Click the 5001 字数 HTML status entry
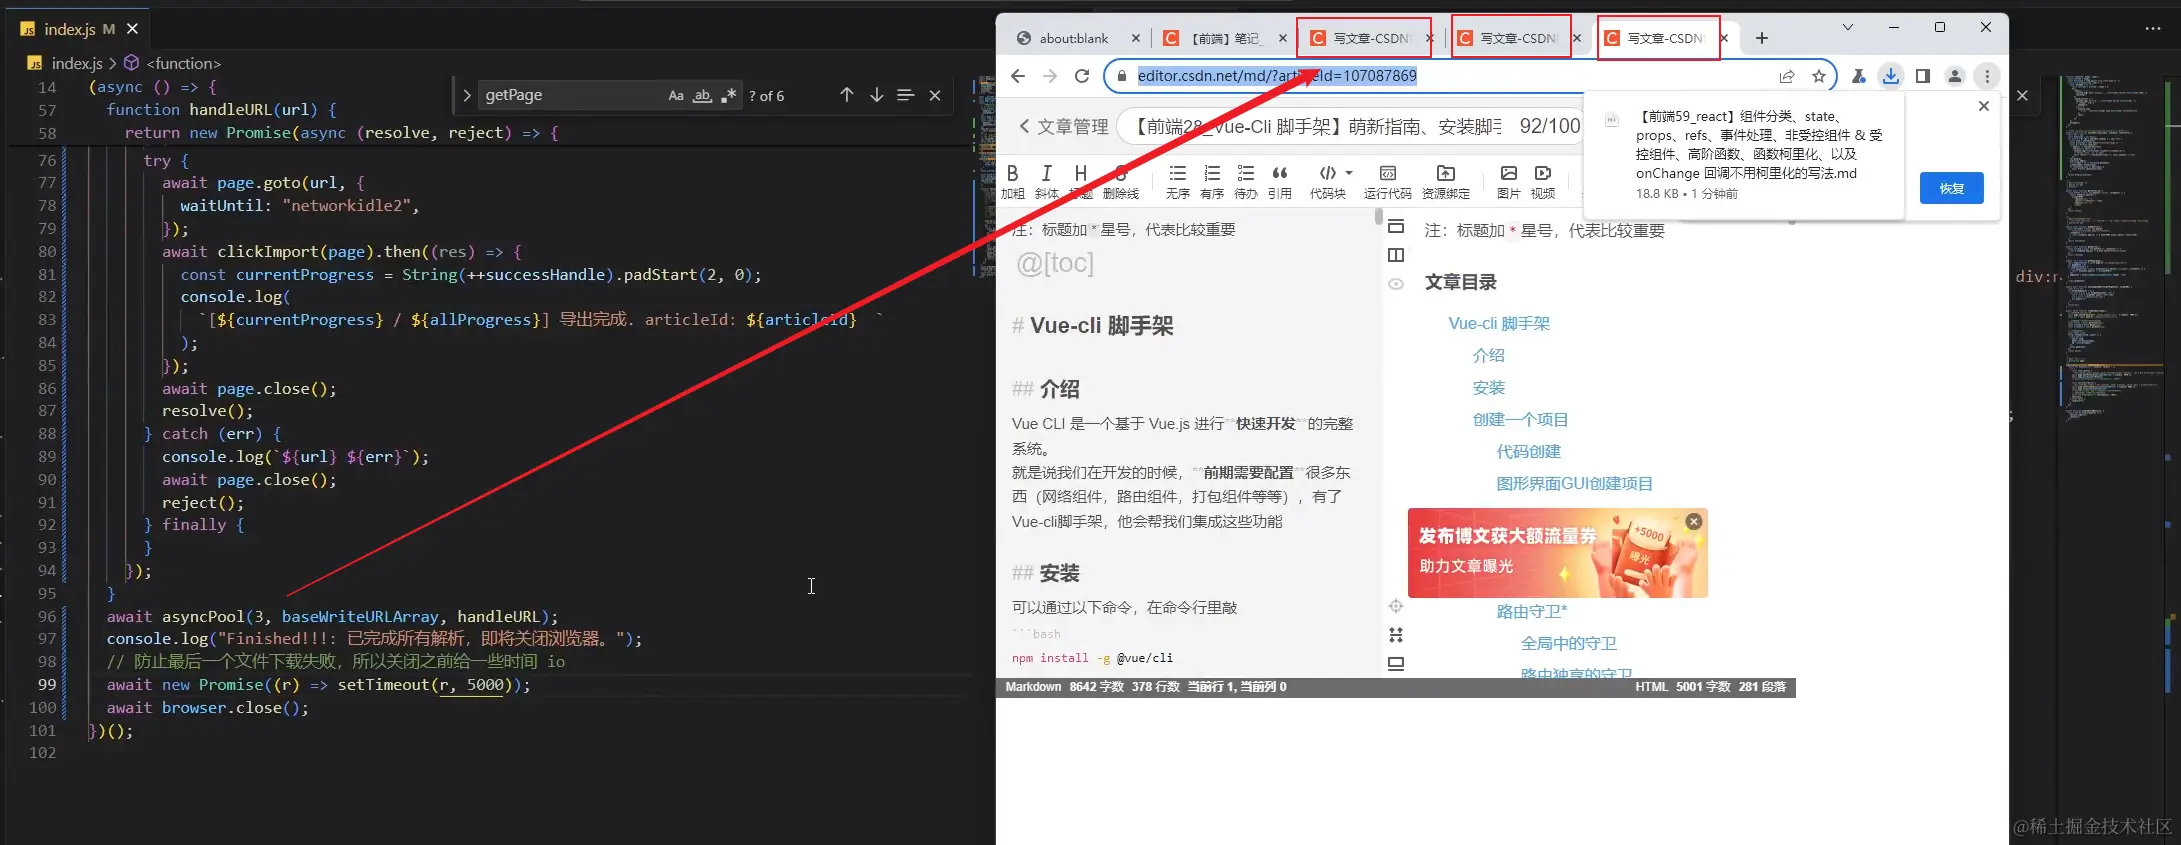This screenshot has width=2181, height=845. (1703, 687)
